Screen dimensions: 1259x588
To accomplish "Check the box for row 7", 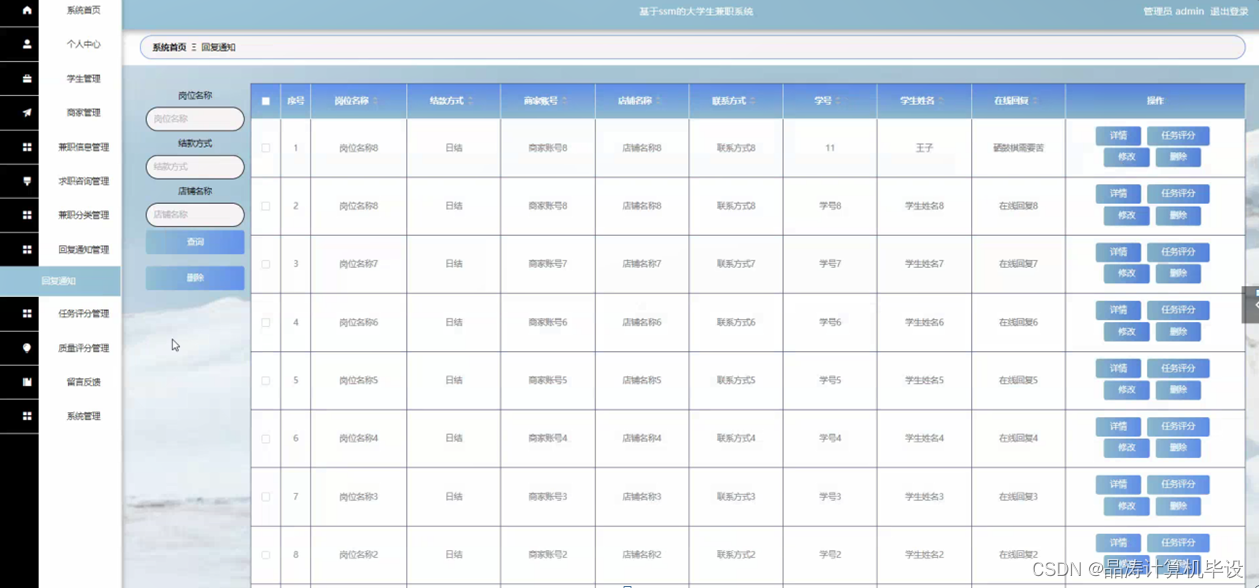I will [x=266, y=496].
